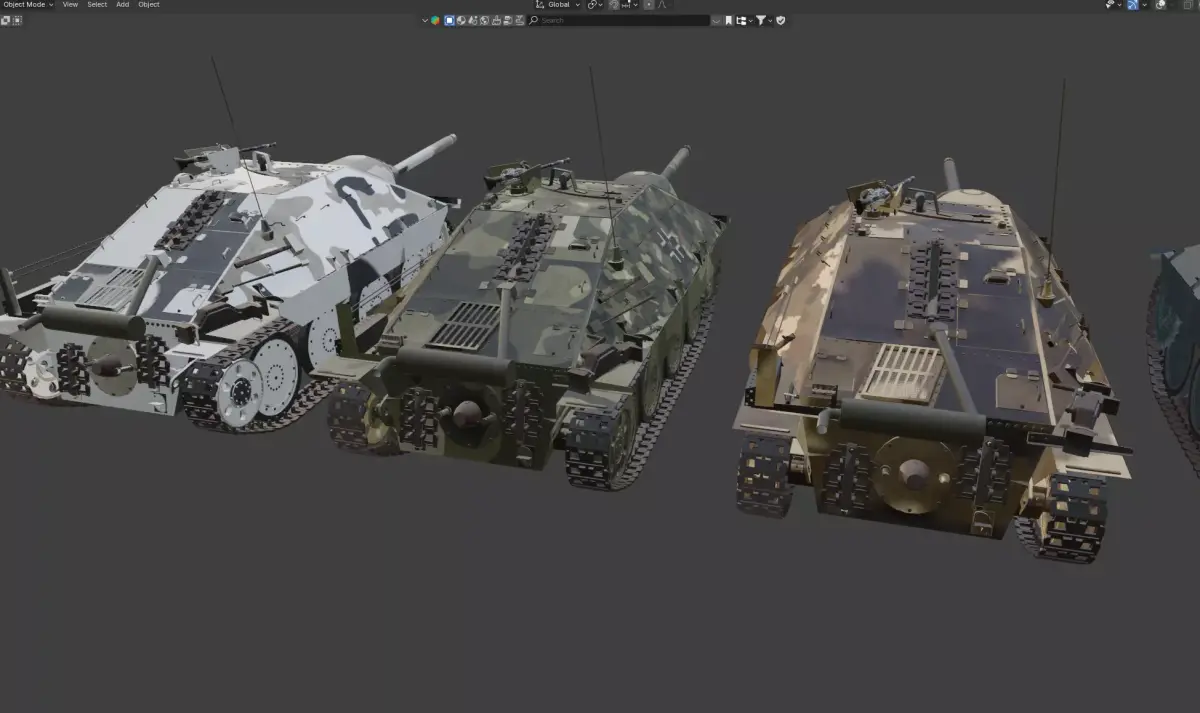Image resolution: width=1200 pixels, height=713 pixels.
Task: Open the Global transform orientation dropdown
Action: (558, 4)
